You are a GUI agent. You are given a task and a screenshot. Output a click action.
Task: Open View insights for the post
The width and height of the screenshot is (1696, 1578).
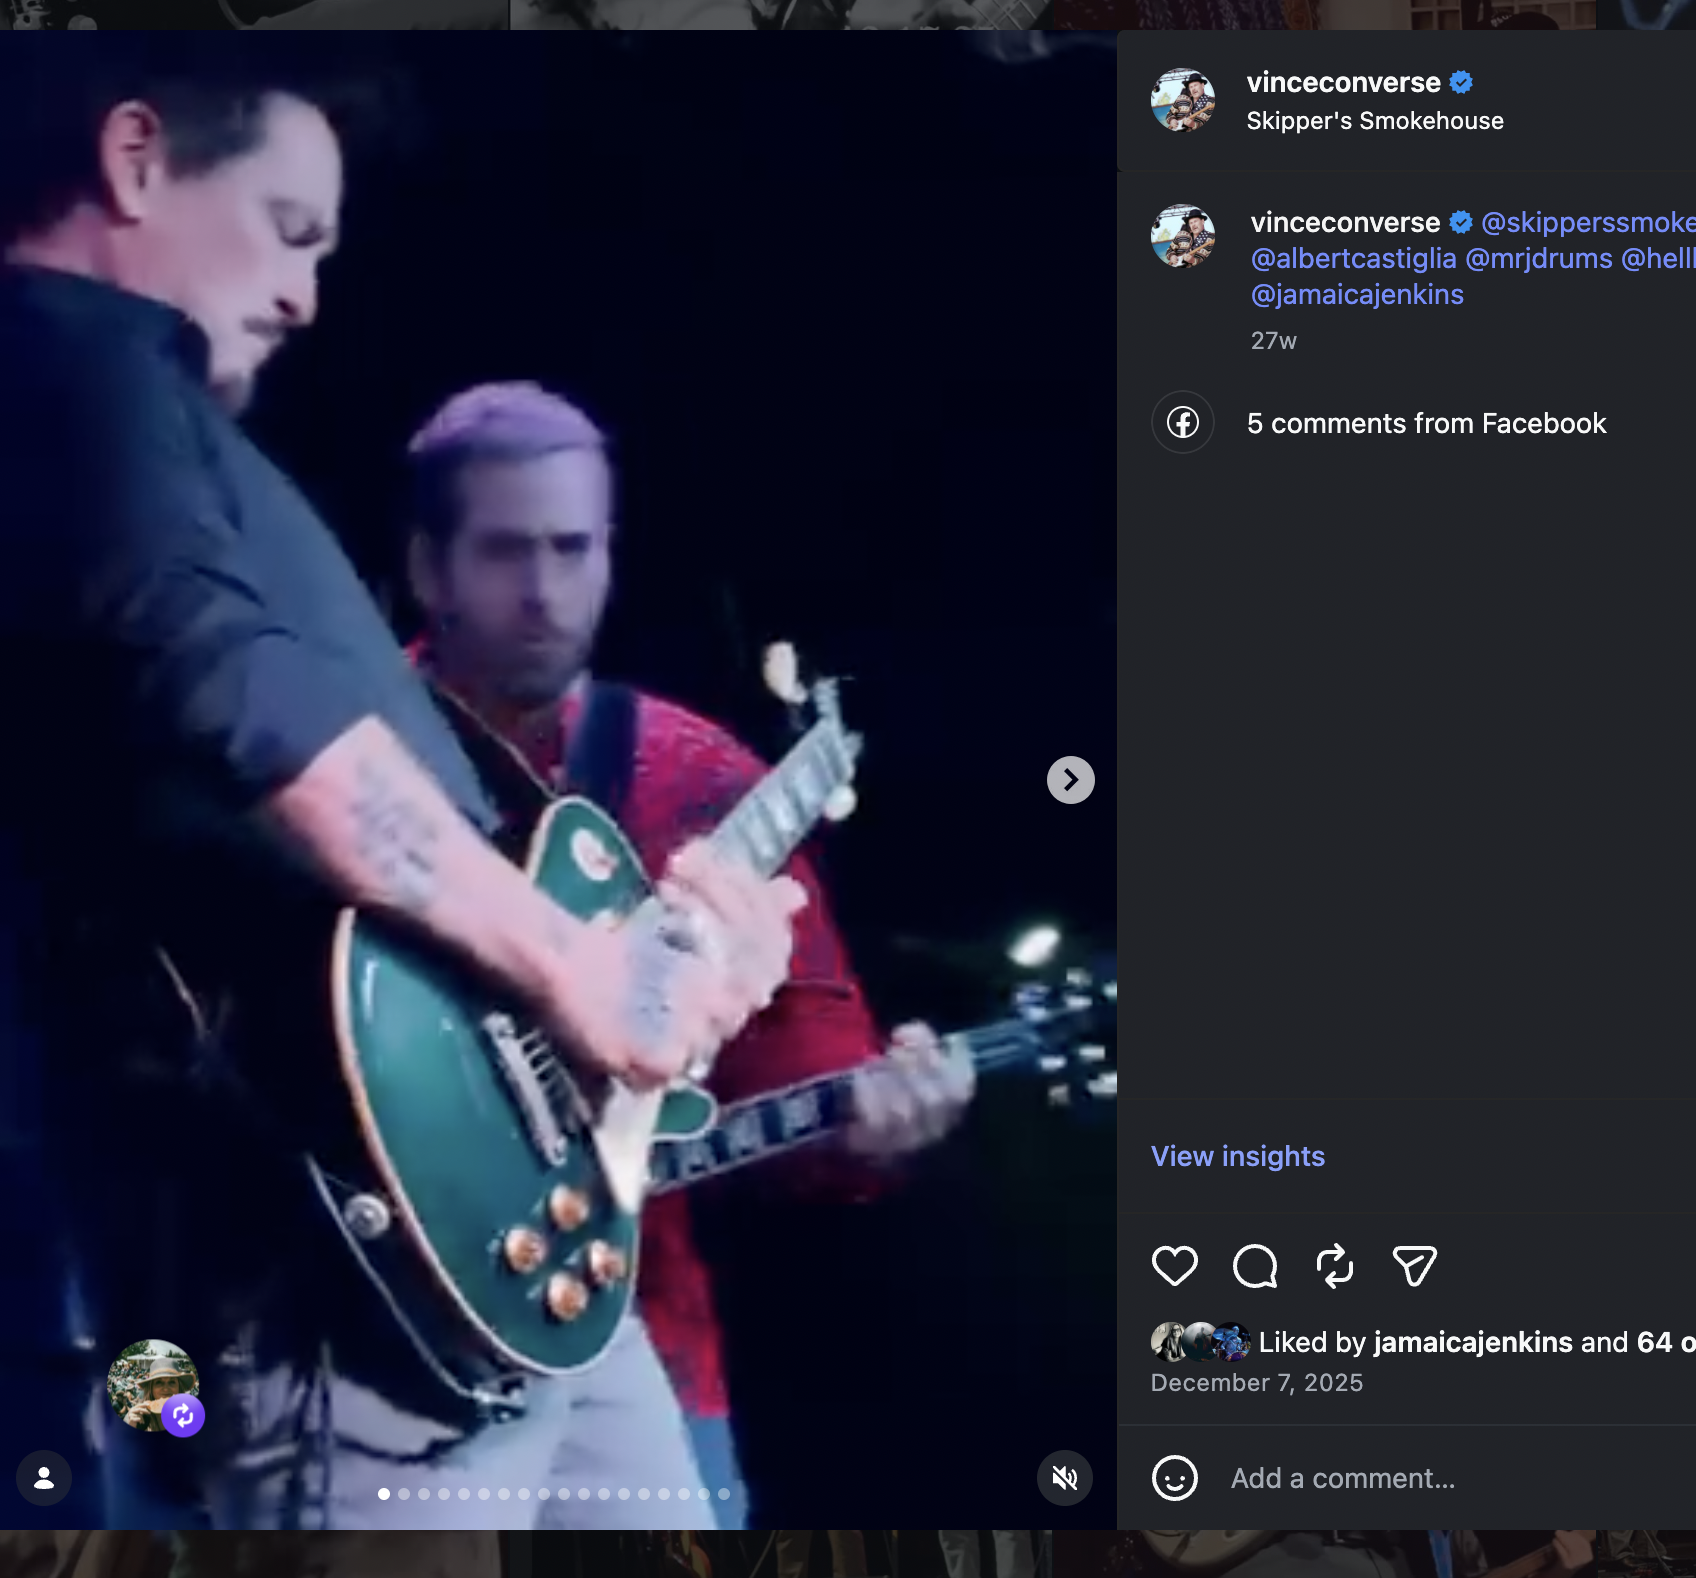tap(1238, 1156)
